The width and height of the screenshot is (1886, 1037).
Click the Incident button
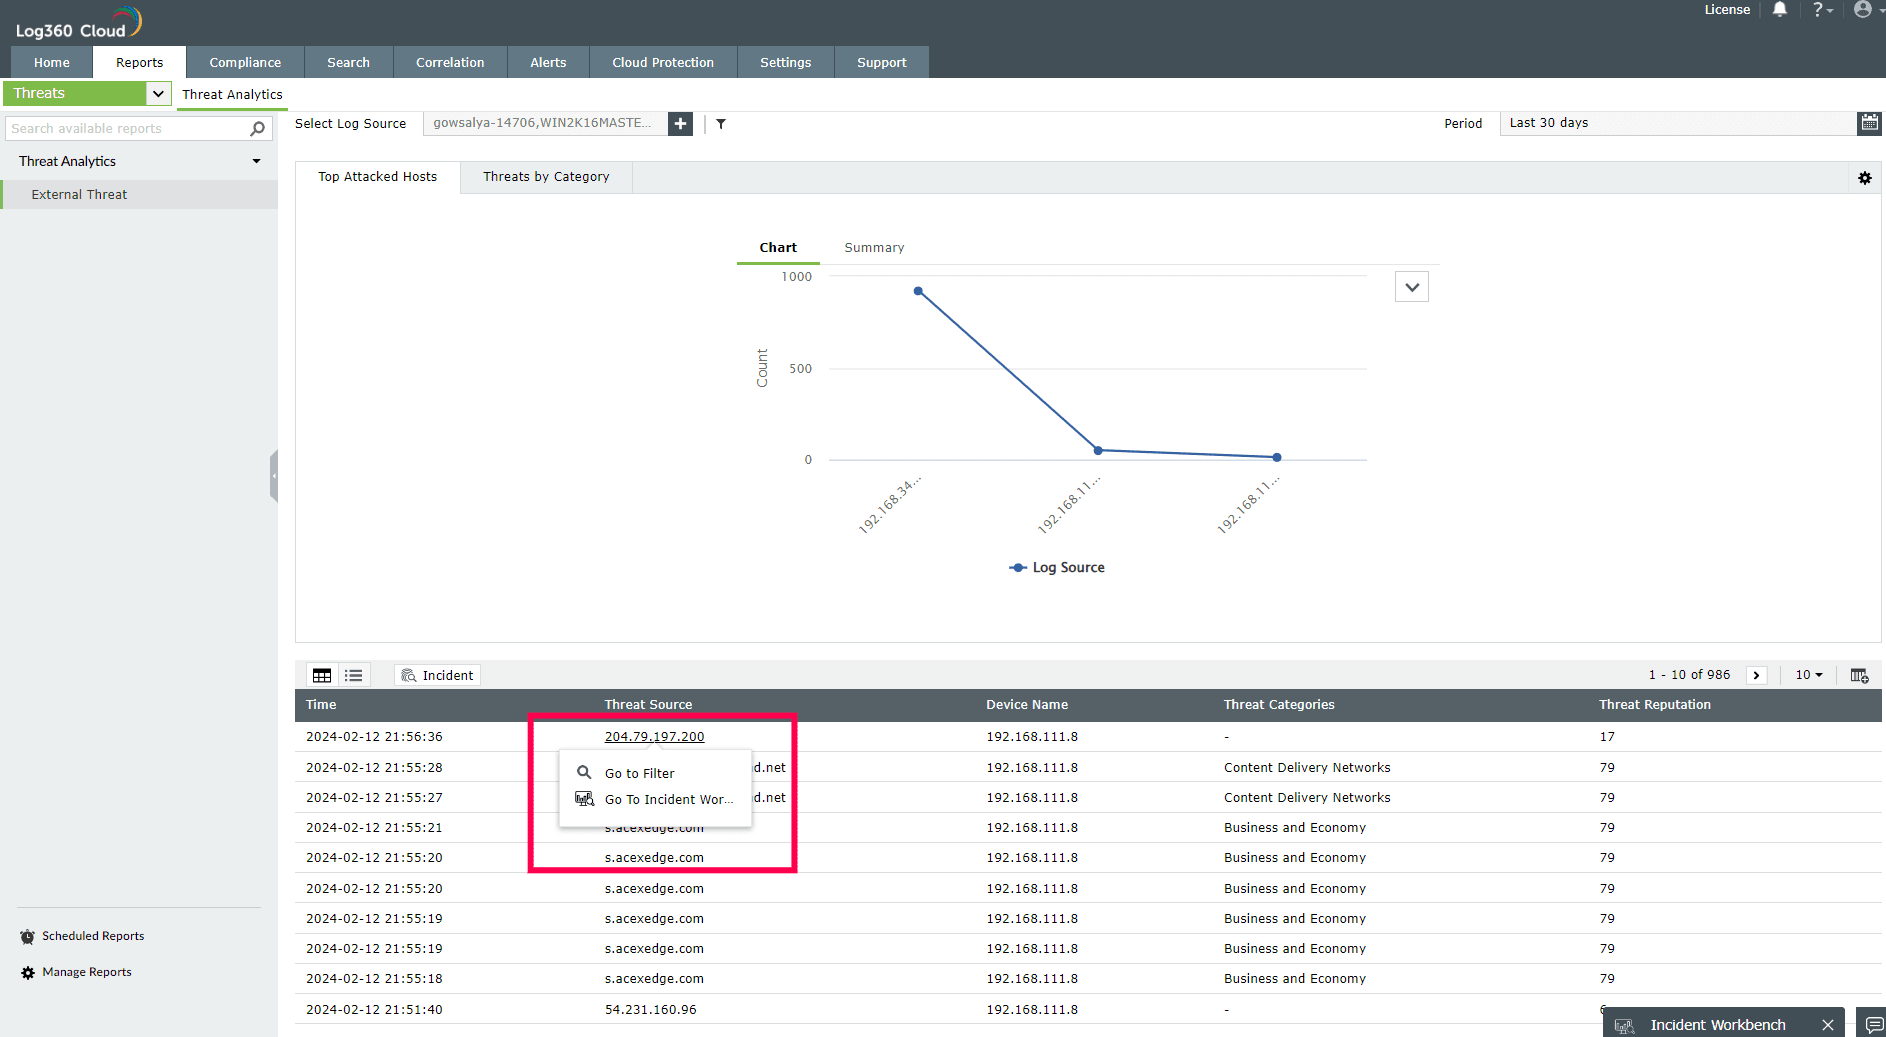tap(438, 676)
